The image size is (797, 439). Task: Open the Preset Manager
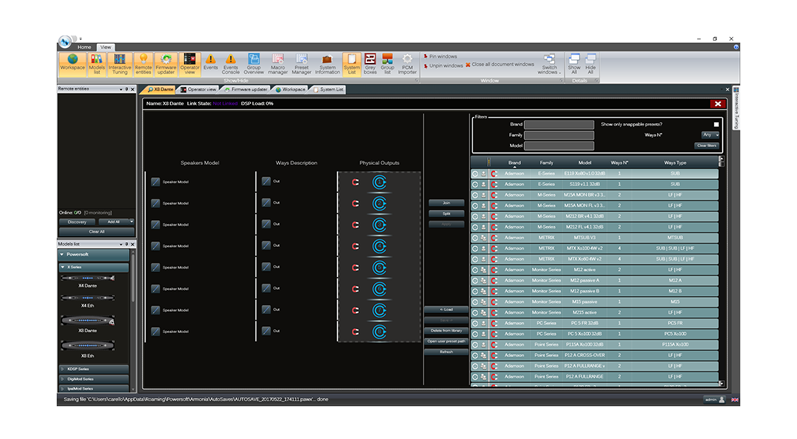(x=301, y=65)
